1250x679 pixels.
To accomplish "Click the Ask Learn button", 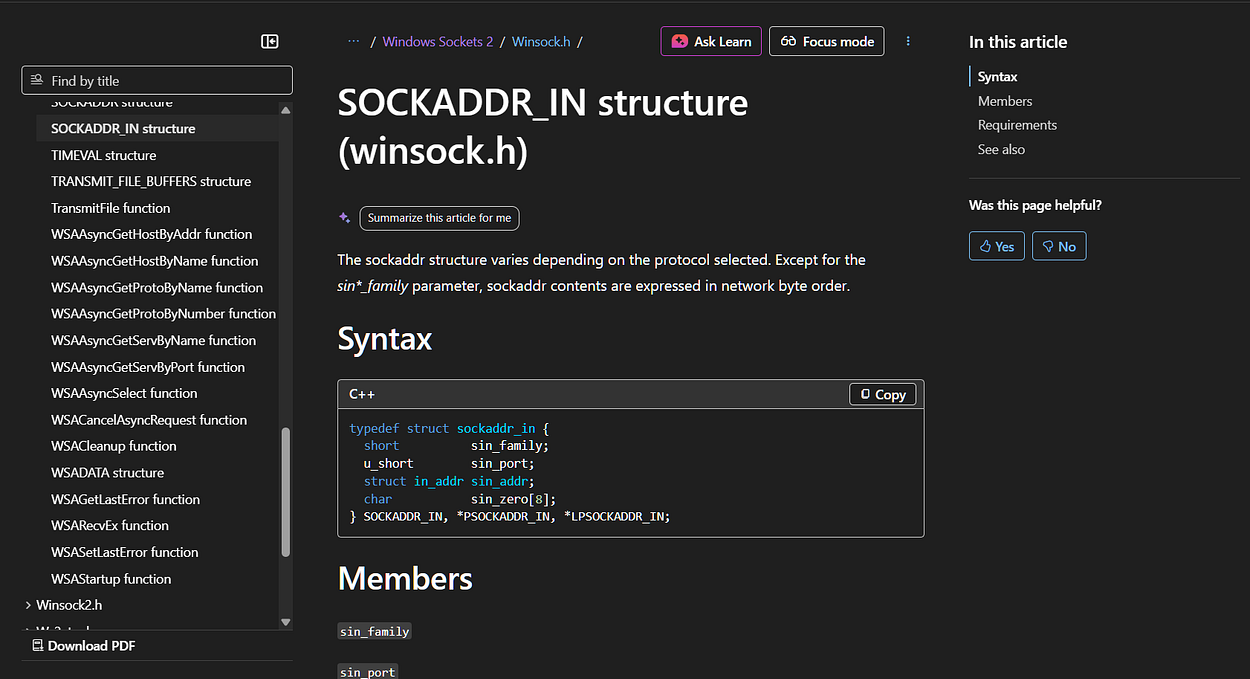I will point(711,41).
